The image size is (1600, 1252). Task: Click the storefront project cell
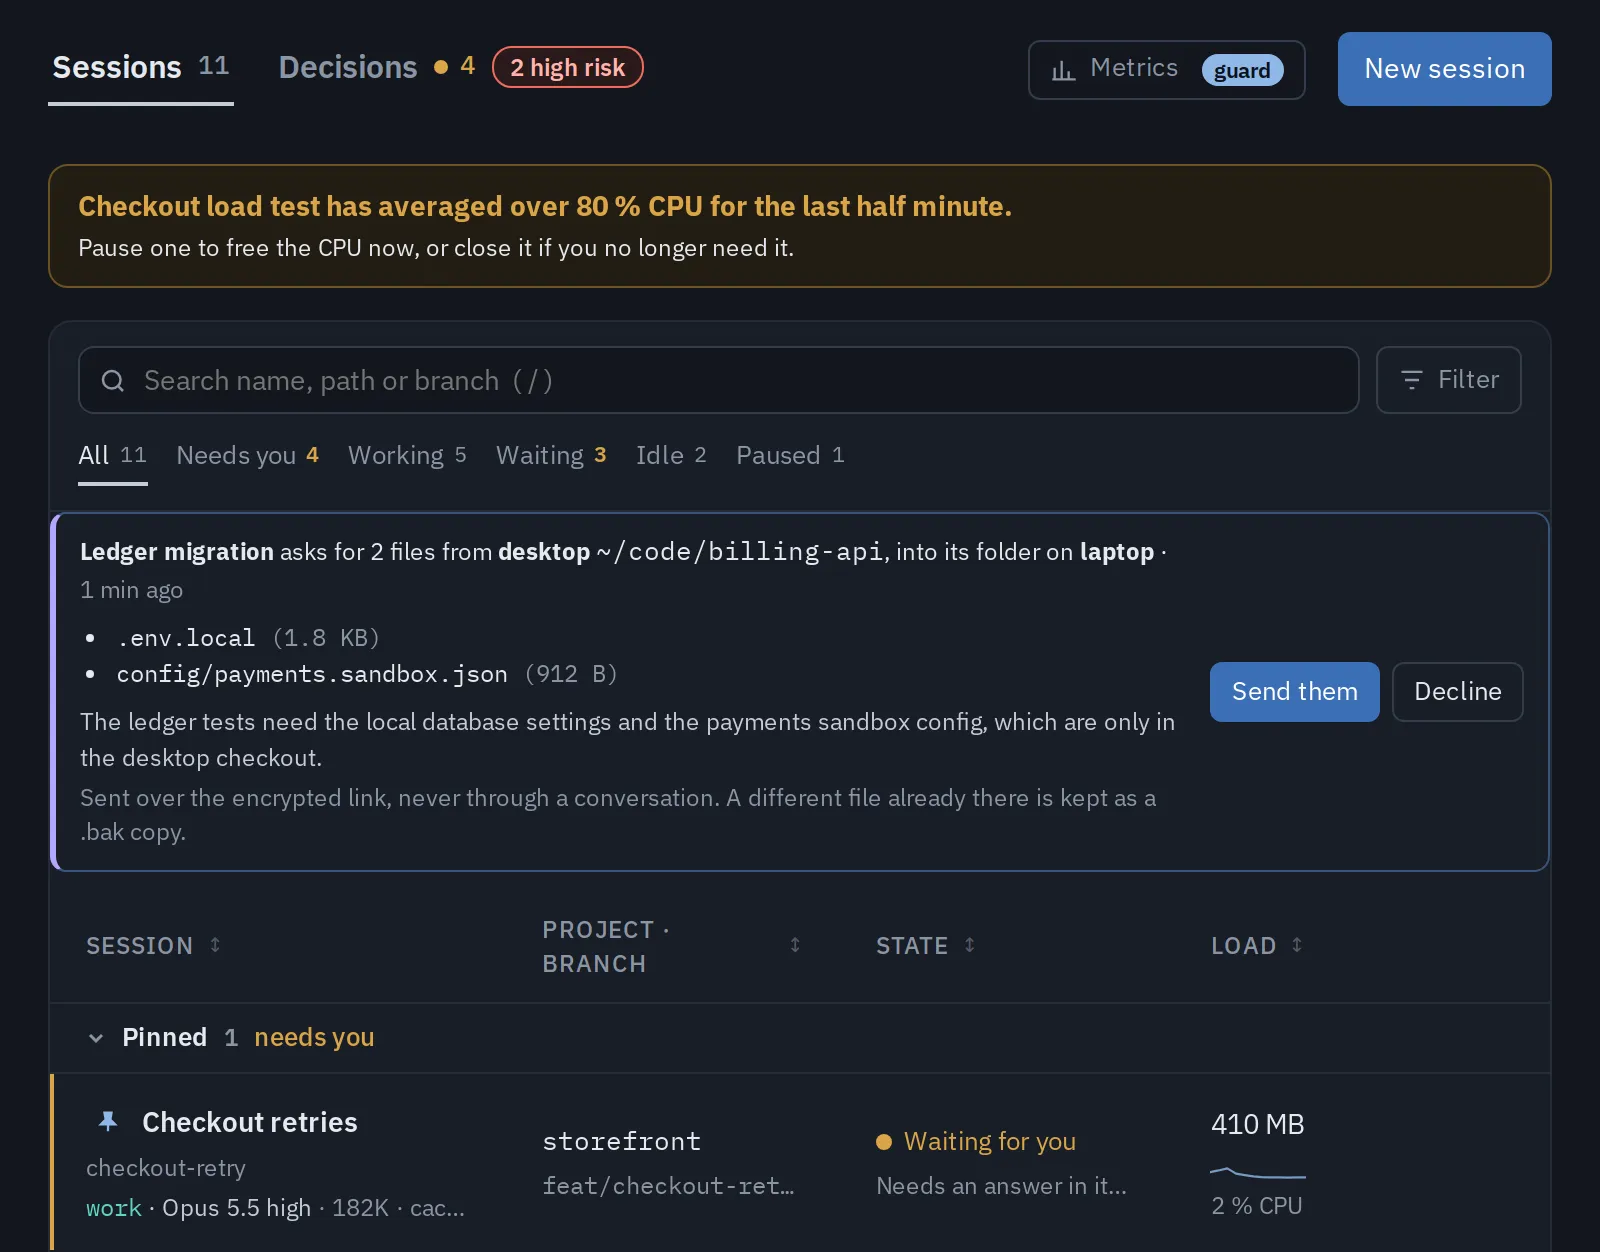622,1141
